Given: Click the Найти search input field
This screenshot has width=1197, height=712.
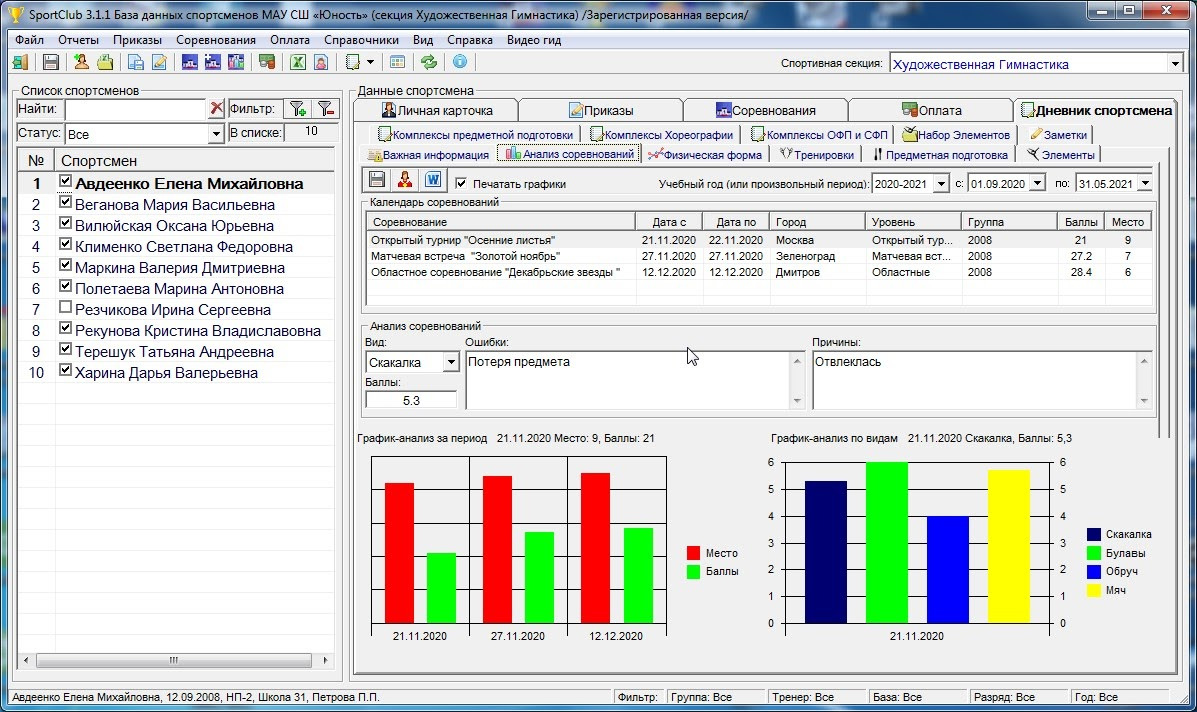Looking at the screenshot, I should pyautogui.click(x=134, y=109).
